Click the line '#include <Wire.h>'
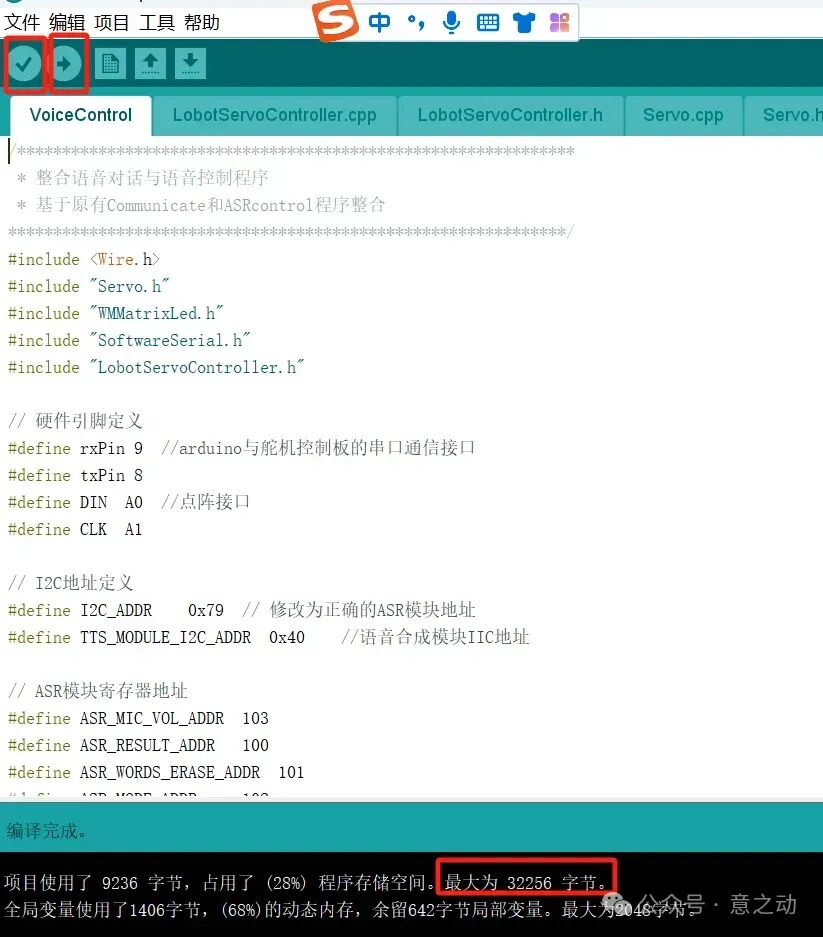The image size is (823, 937). pyautogui.click(x=84, y=259)
